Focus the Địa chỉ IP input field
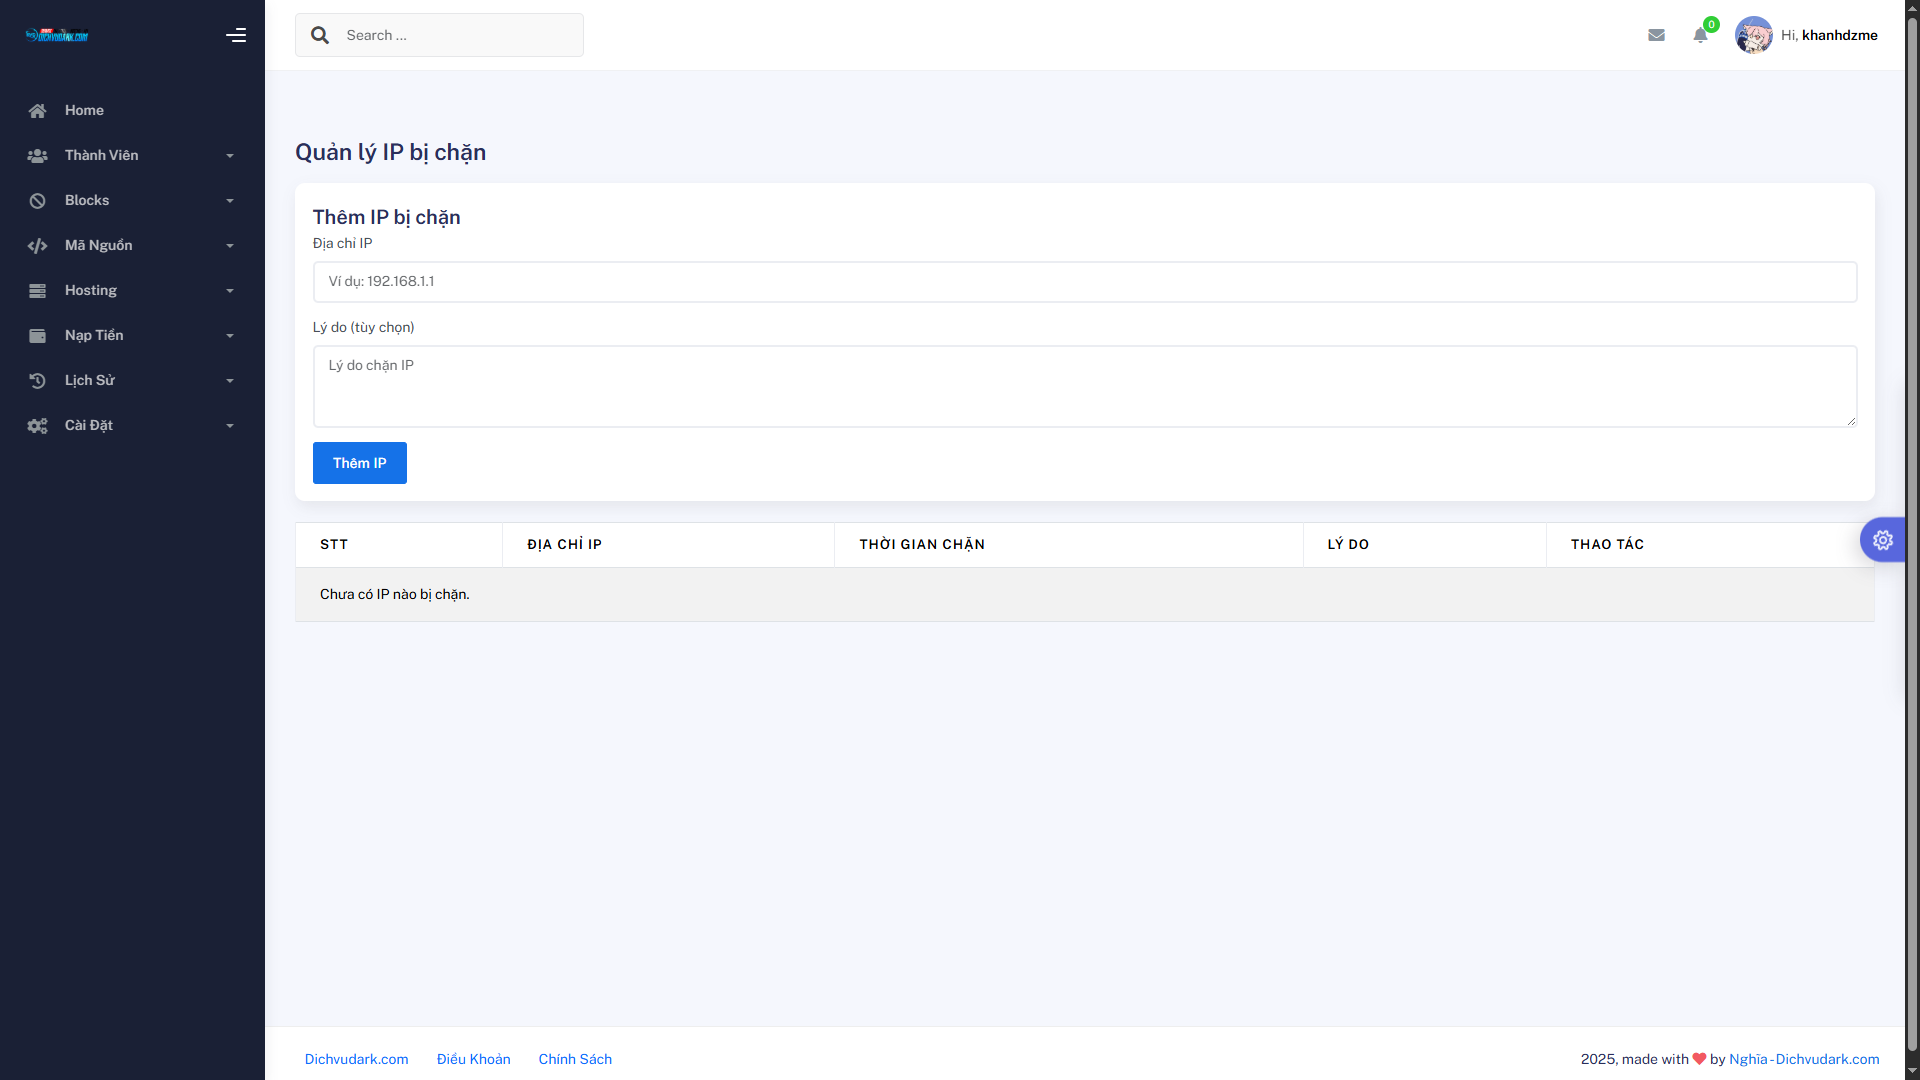Image resolution: width=1920 pixels, height=1080 pixels. click(x=1084, y=282)
